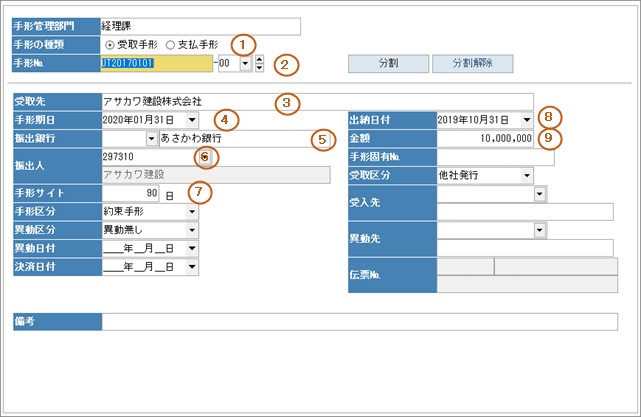Click the 分割解除 button
The height and width of the screenshot is (417, 641).
473,64
